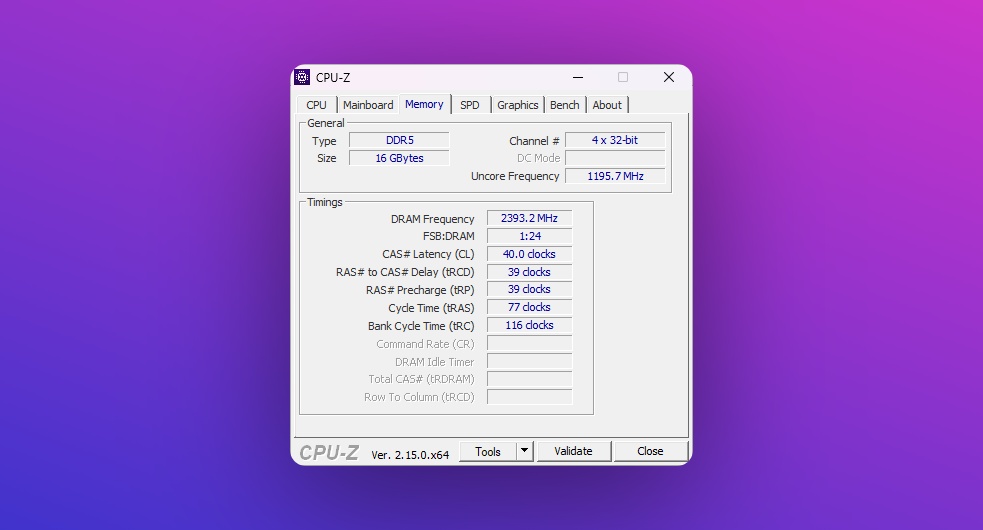
Task: Select the Channel # value field
Action: coord(615,141)
